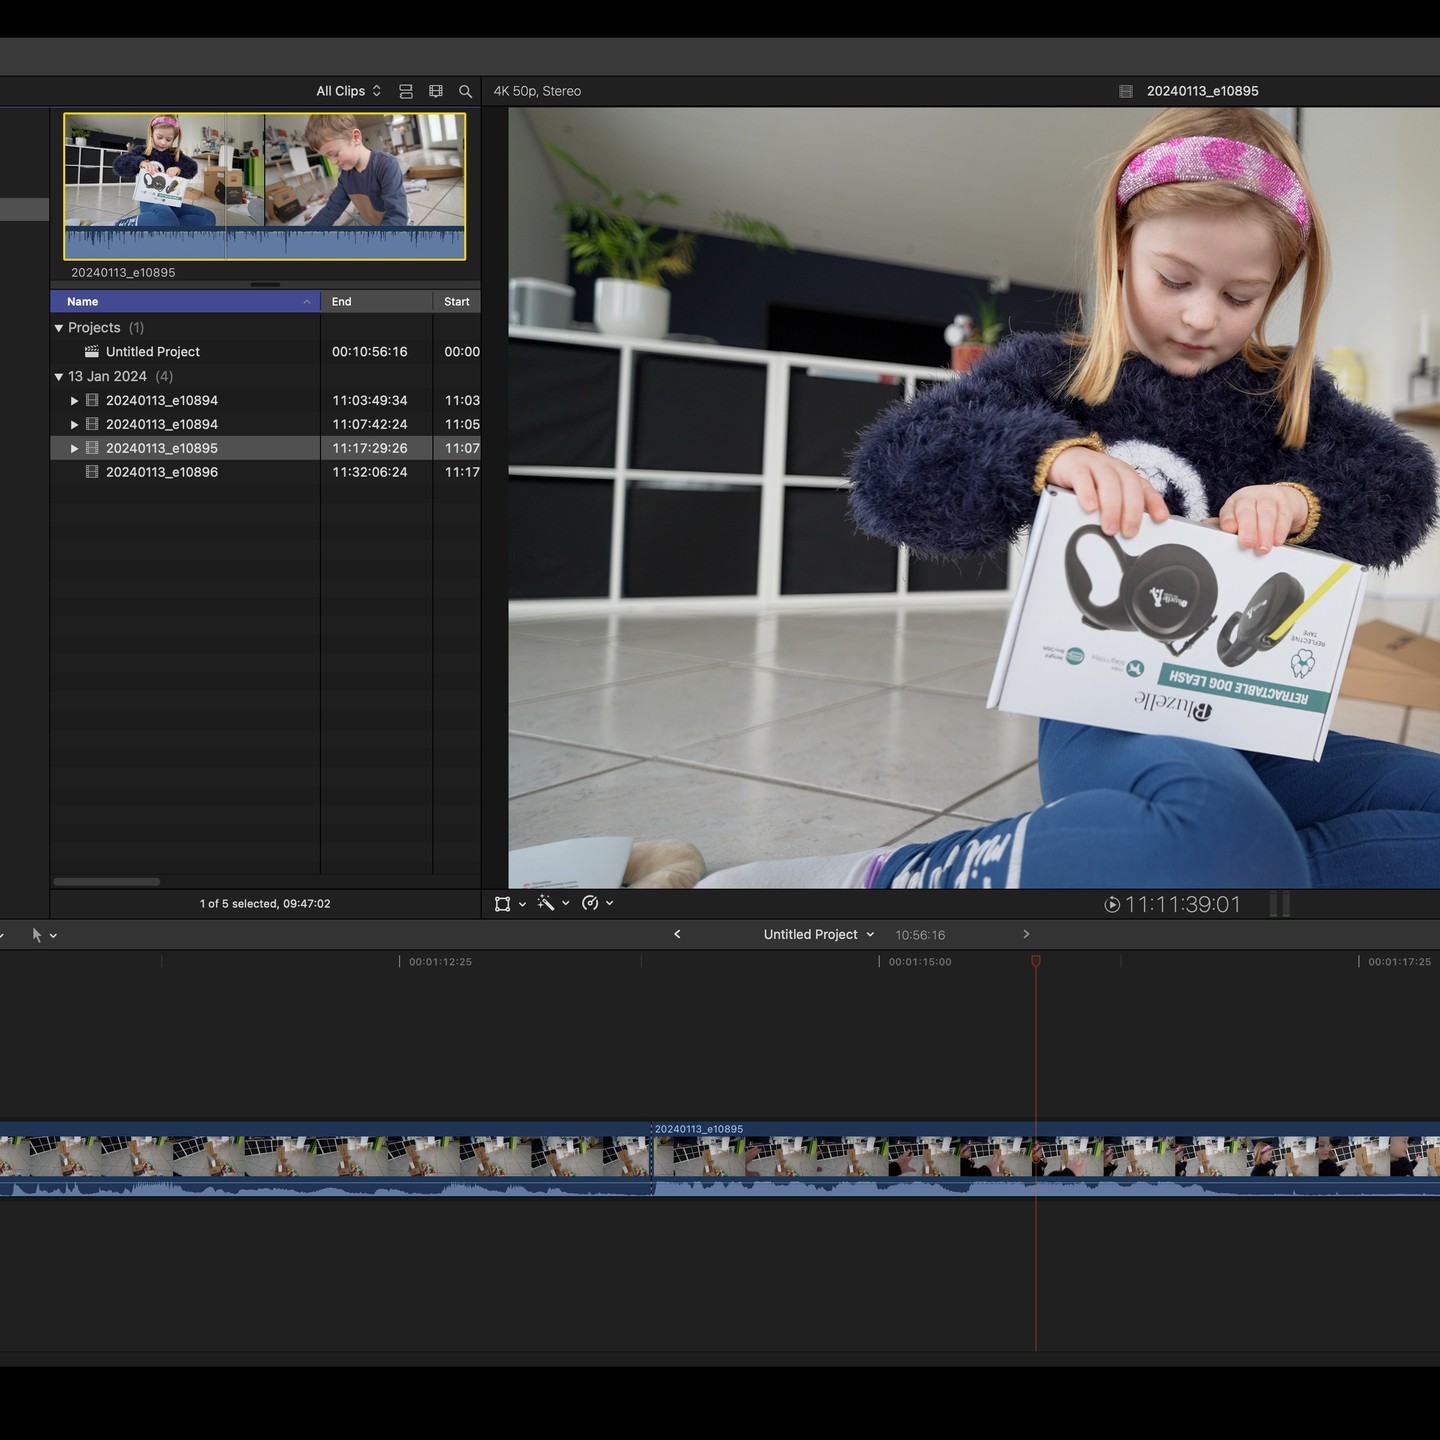
Task: Go forward in timeline history
Action: [1026, 934]
